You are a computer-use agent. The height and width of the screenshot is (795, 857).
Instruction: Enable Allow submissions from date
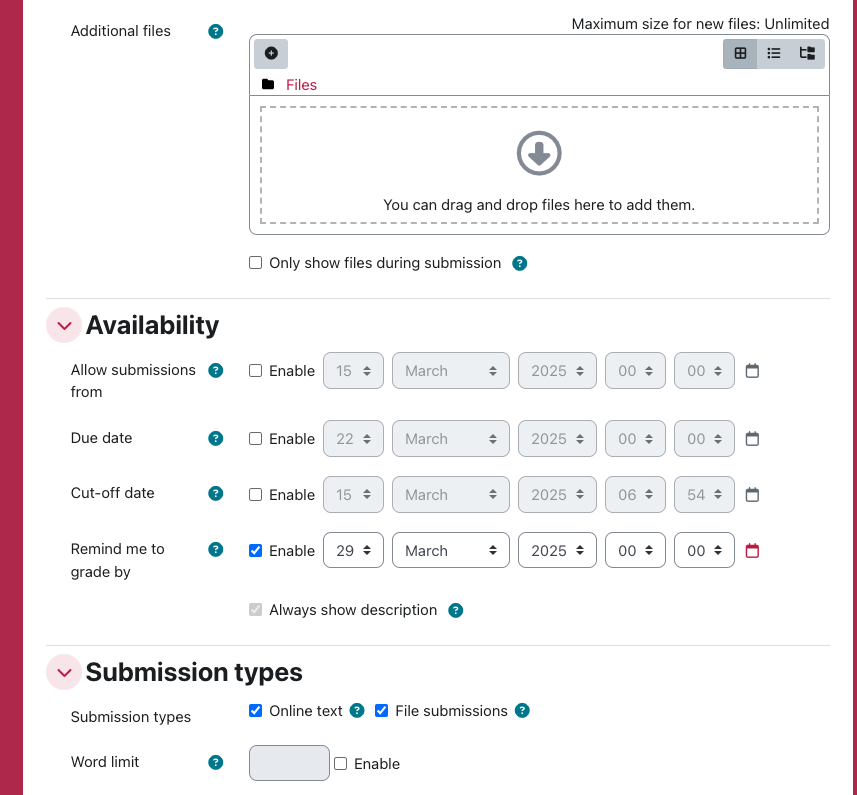pos(255,370)
